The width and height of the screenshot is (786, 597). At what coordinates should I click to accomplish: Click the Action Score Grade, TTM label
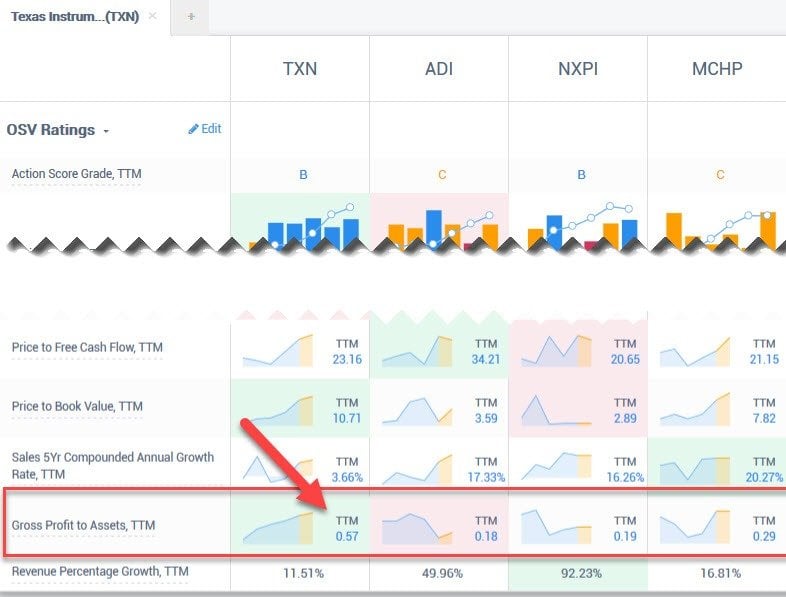77,174
